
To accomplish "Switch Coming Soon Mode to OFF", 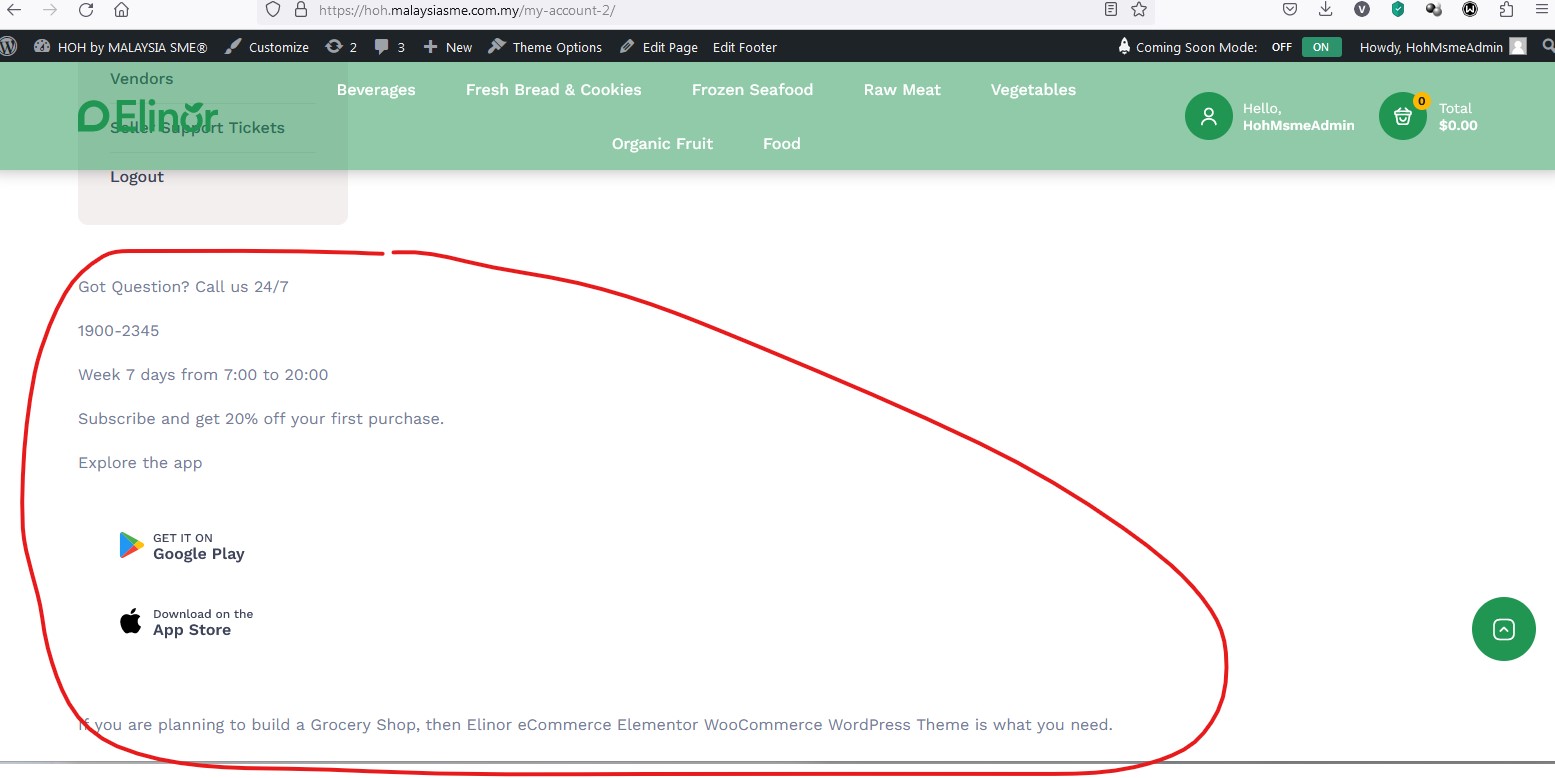I will (x=1282, y=47).
